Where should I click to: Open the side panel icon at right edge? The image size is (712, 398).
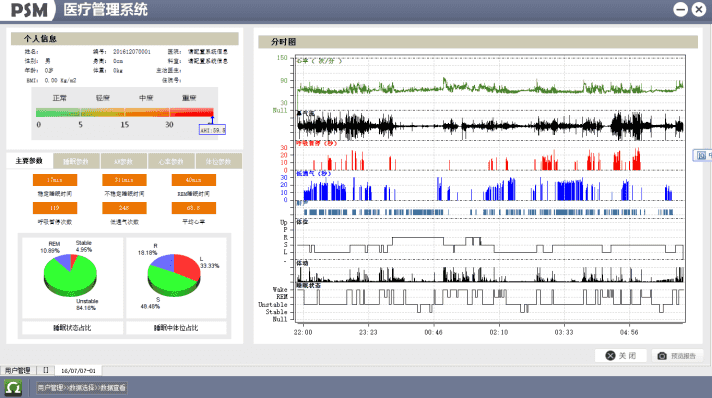pyautogui.click(x=702, y=155)
